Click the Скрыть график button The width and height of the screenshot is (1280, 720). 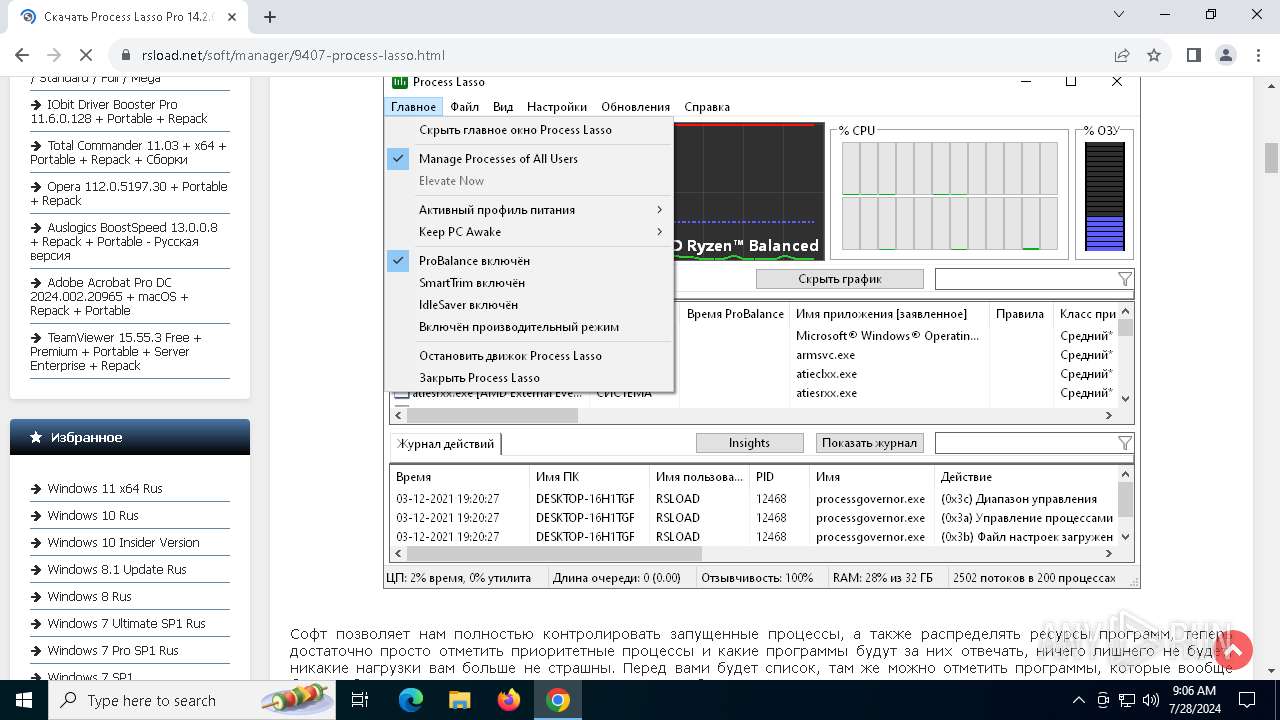tap(839, 279)
